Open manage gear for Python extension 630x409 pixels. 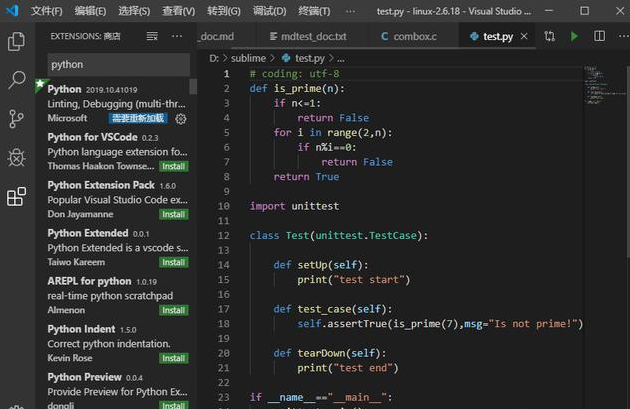click(181, 118)
